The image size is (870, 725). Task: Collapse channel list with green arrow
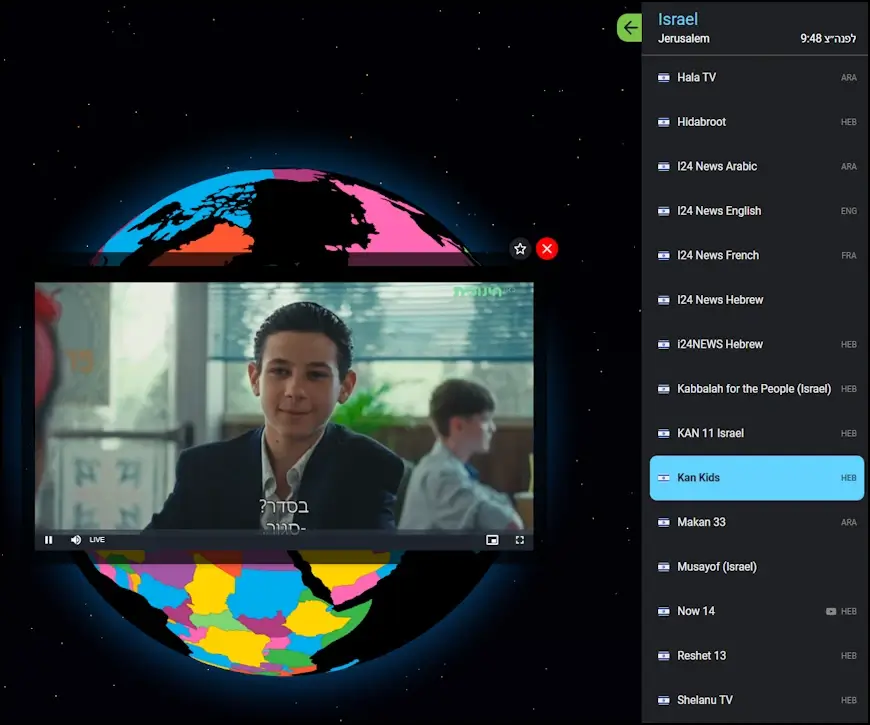629,27
